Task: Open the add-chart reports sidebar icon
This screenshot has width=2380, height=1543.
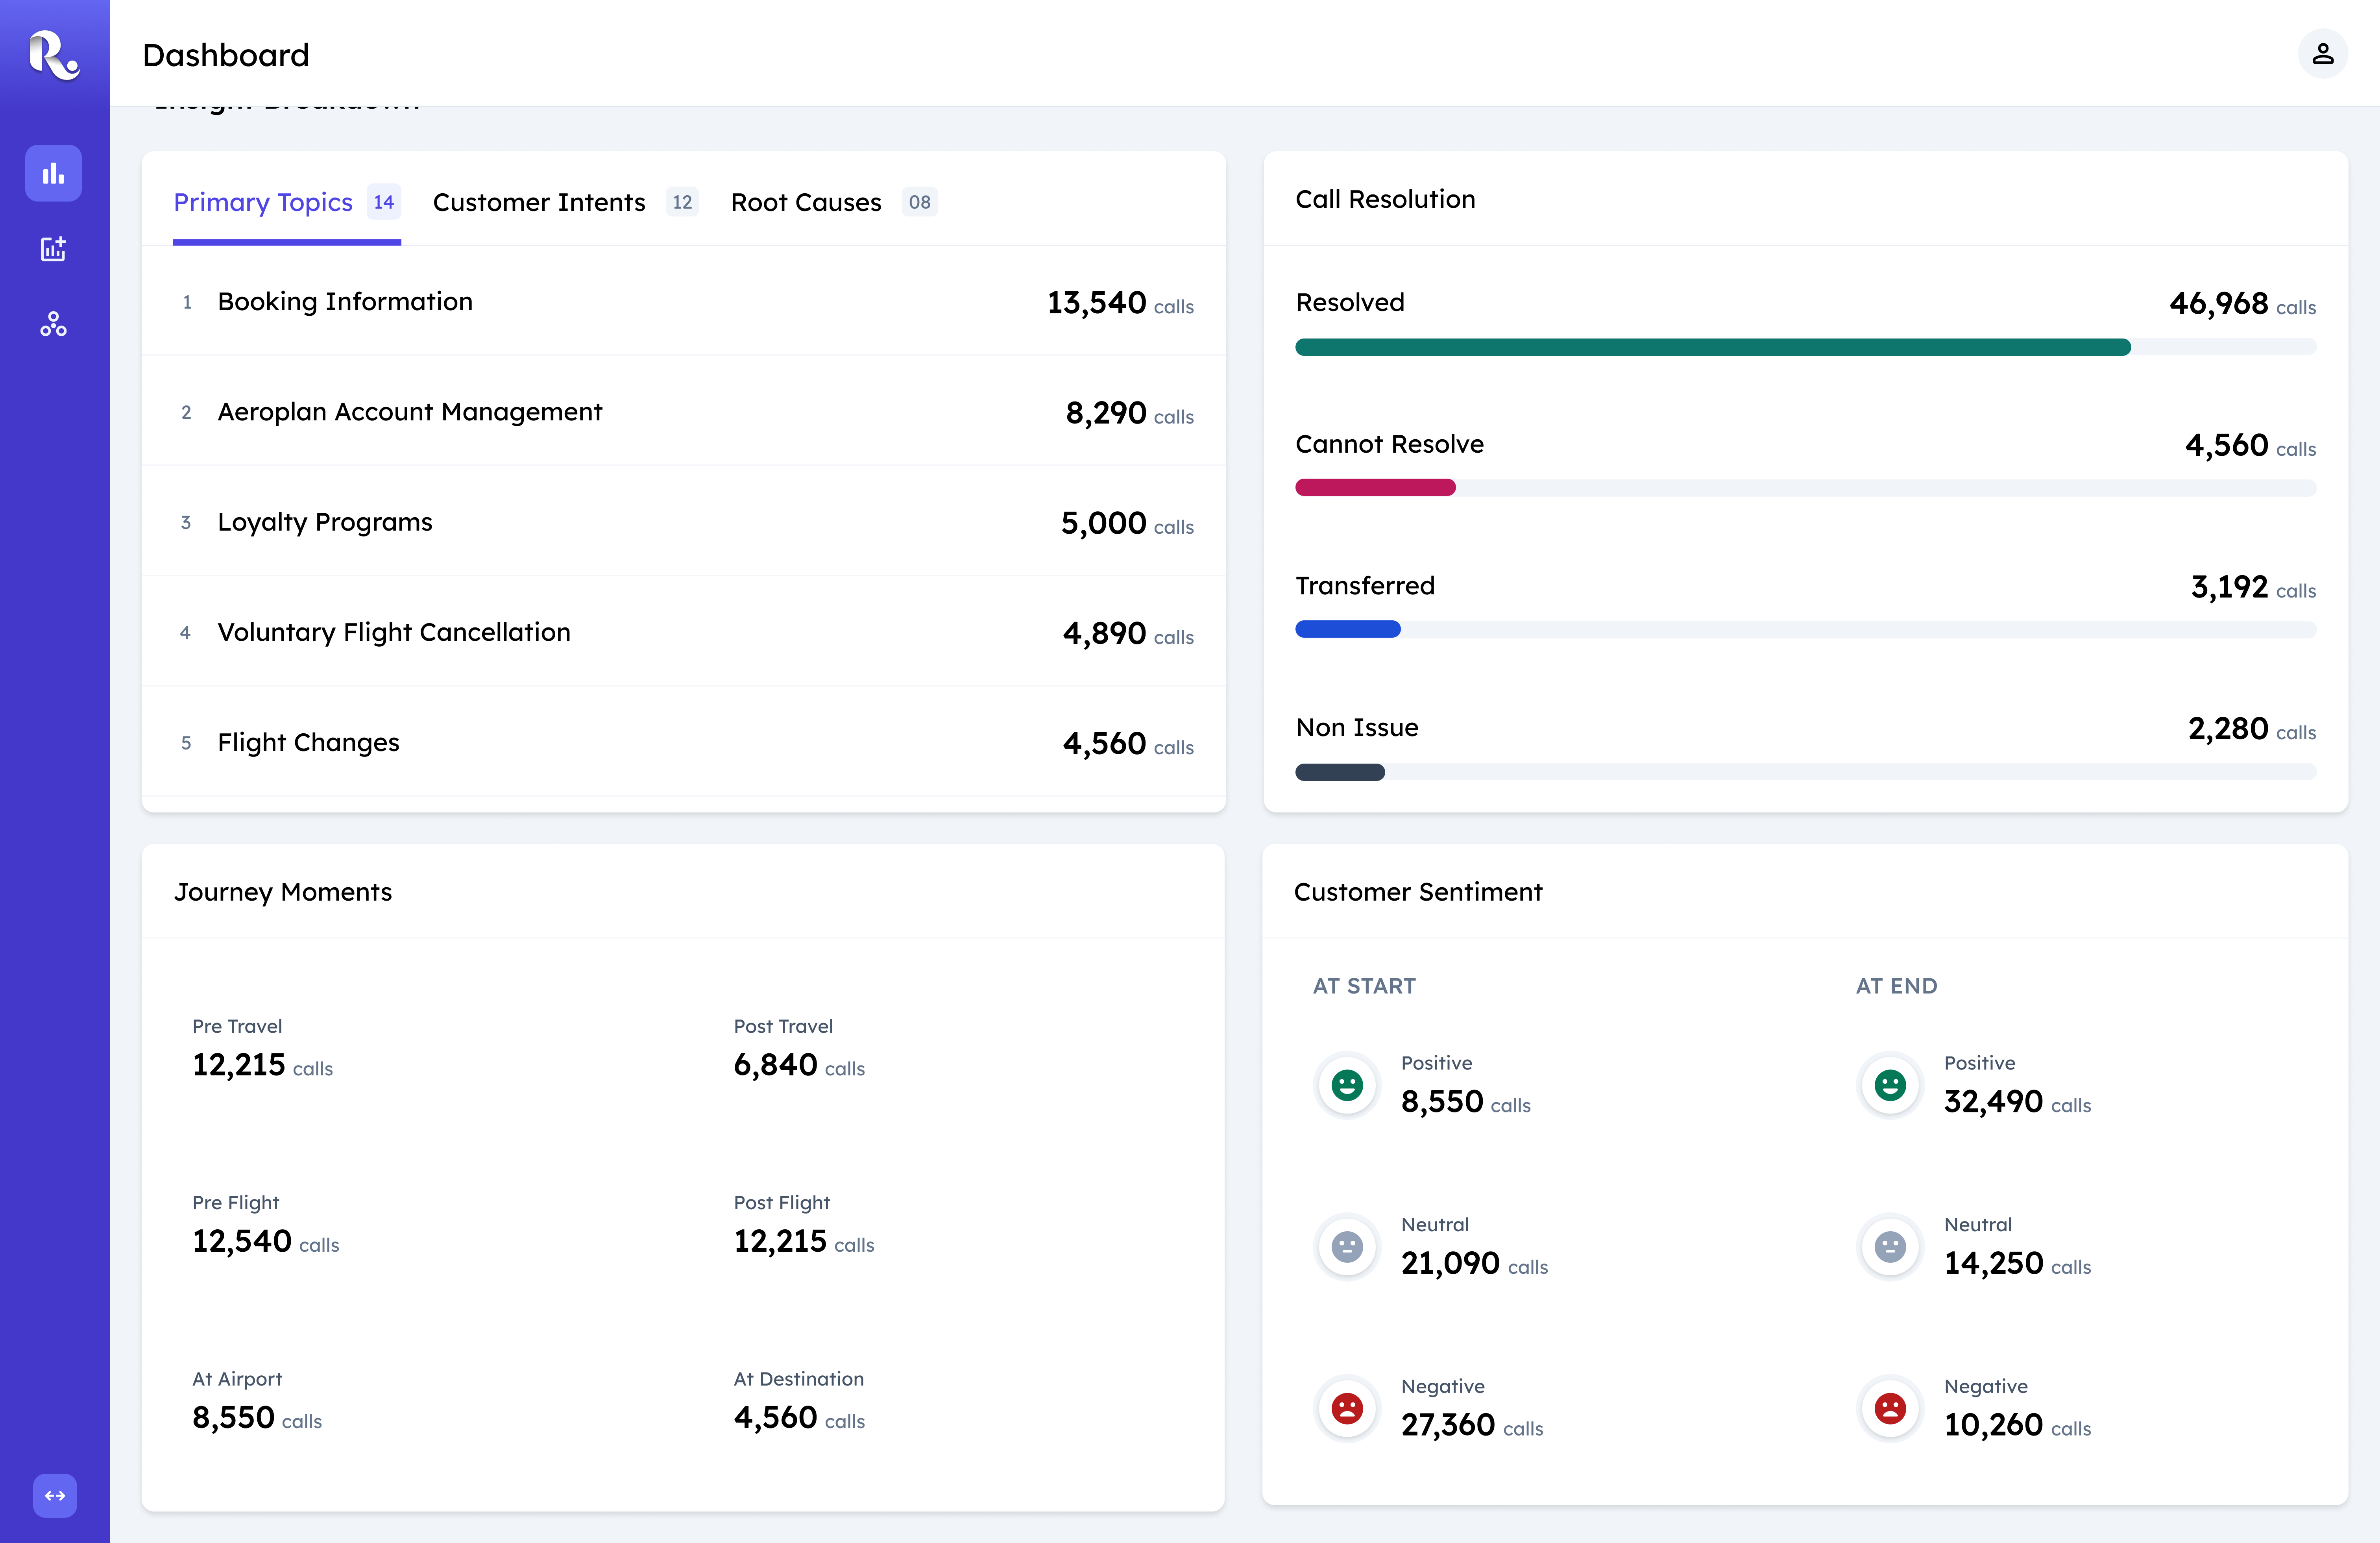Action: click(53, 249)
